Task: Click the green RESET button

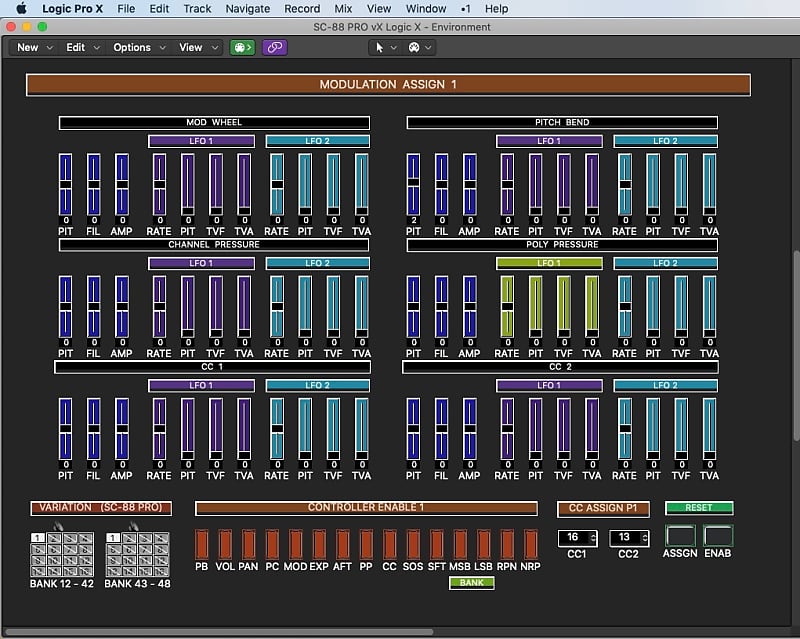Action: pos(699,508)
